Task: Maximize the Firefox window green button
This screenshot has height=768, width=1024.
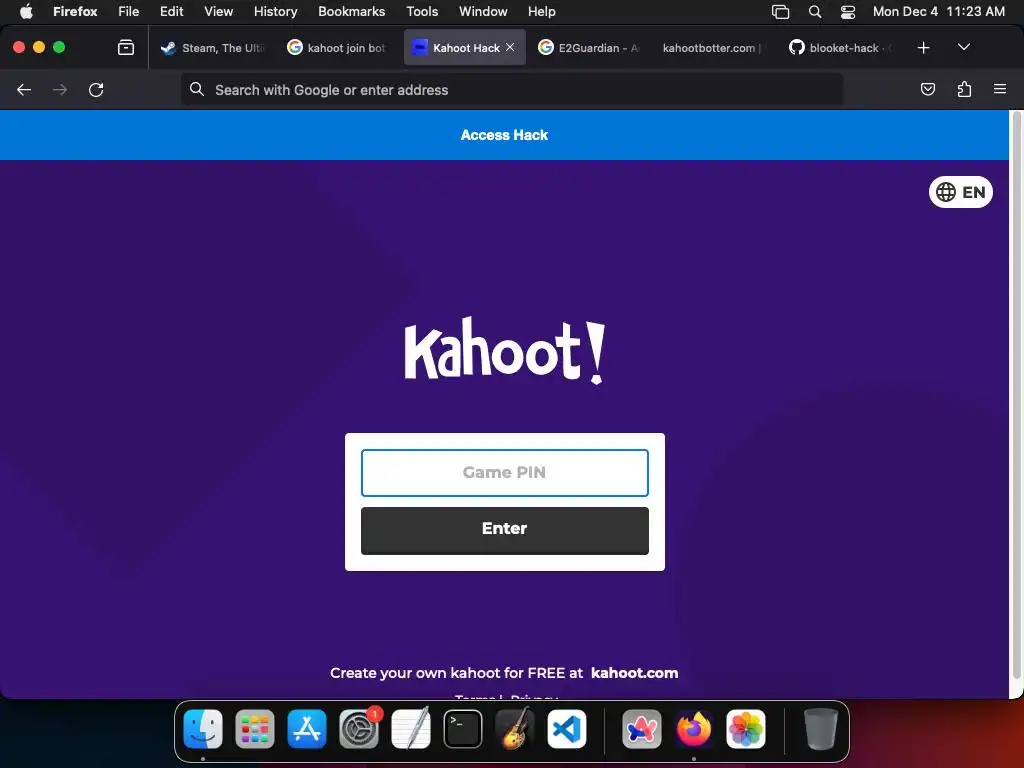Action: pyautogui.click(x=59, y=47)
